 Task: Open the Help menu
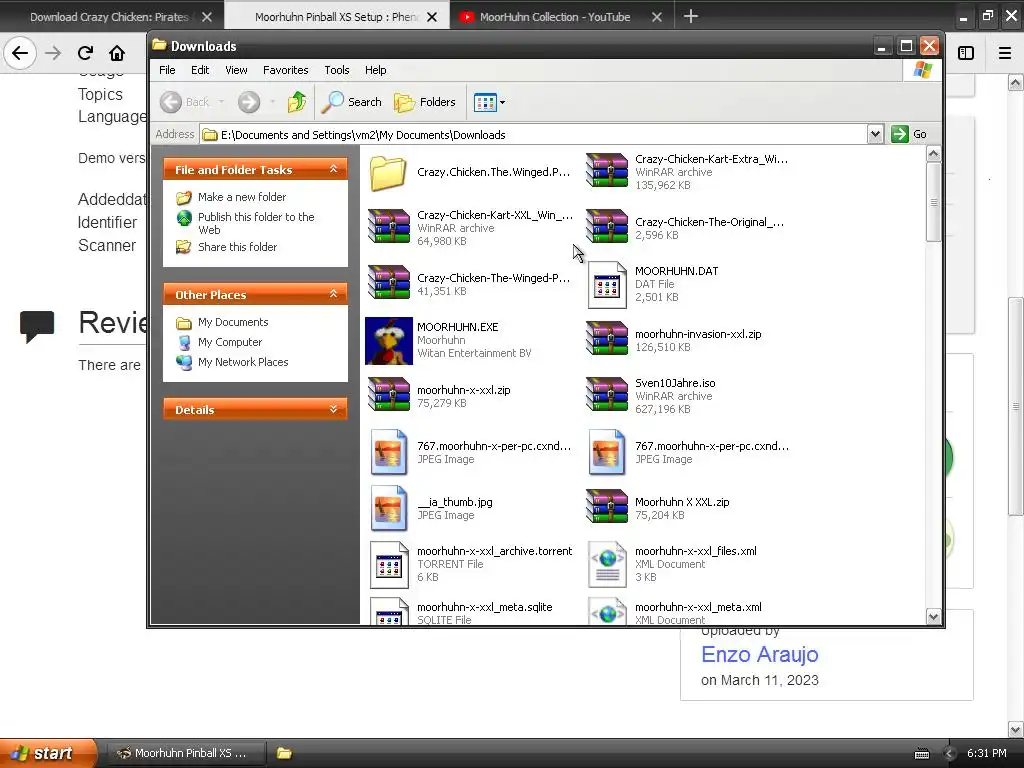(376, 70)
